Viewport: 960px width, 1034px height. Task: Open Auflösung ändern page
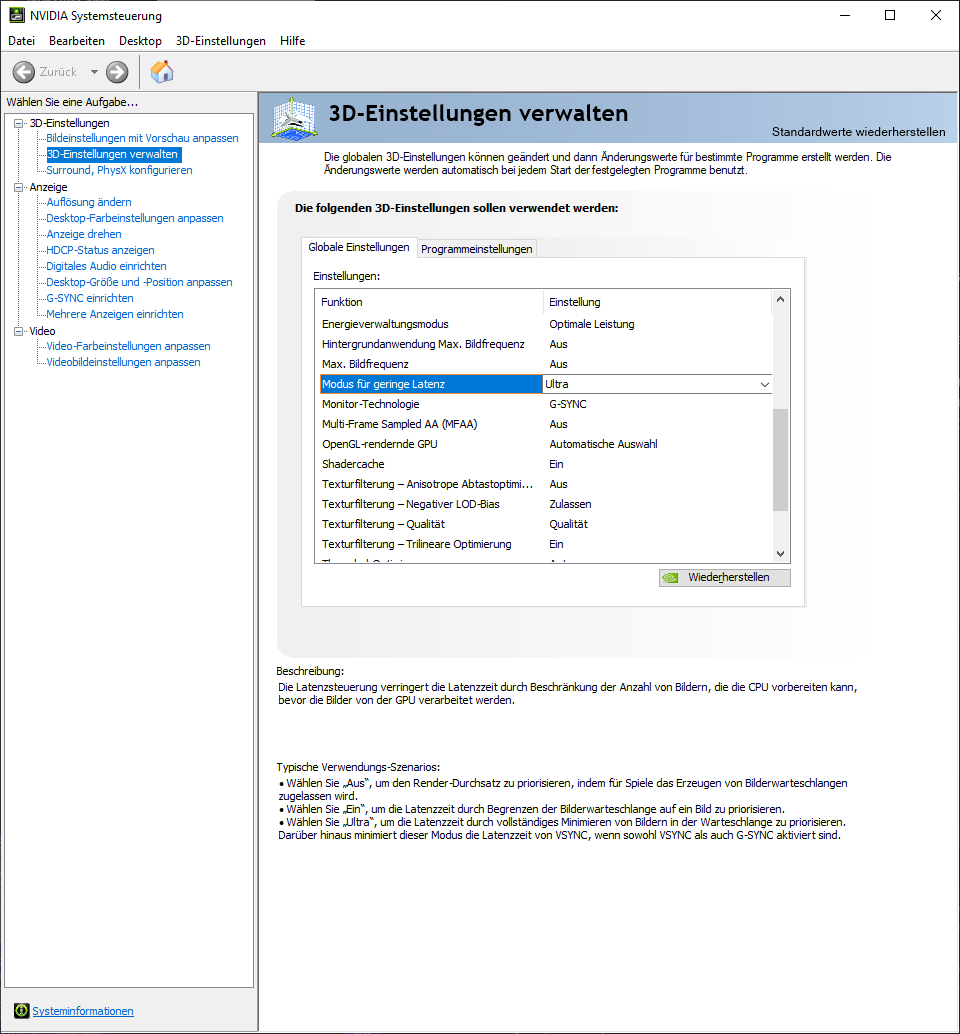pos(89,202)
